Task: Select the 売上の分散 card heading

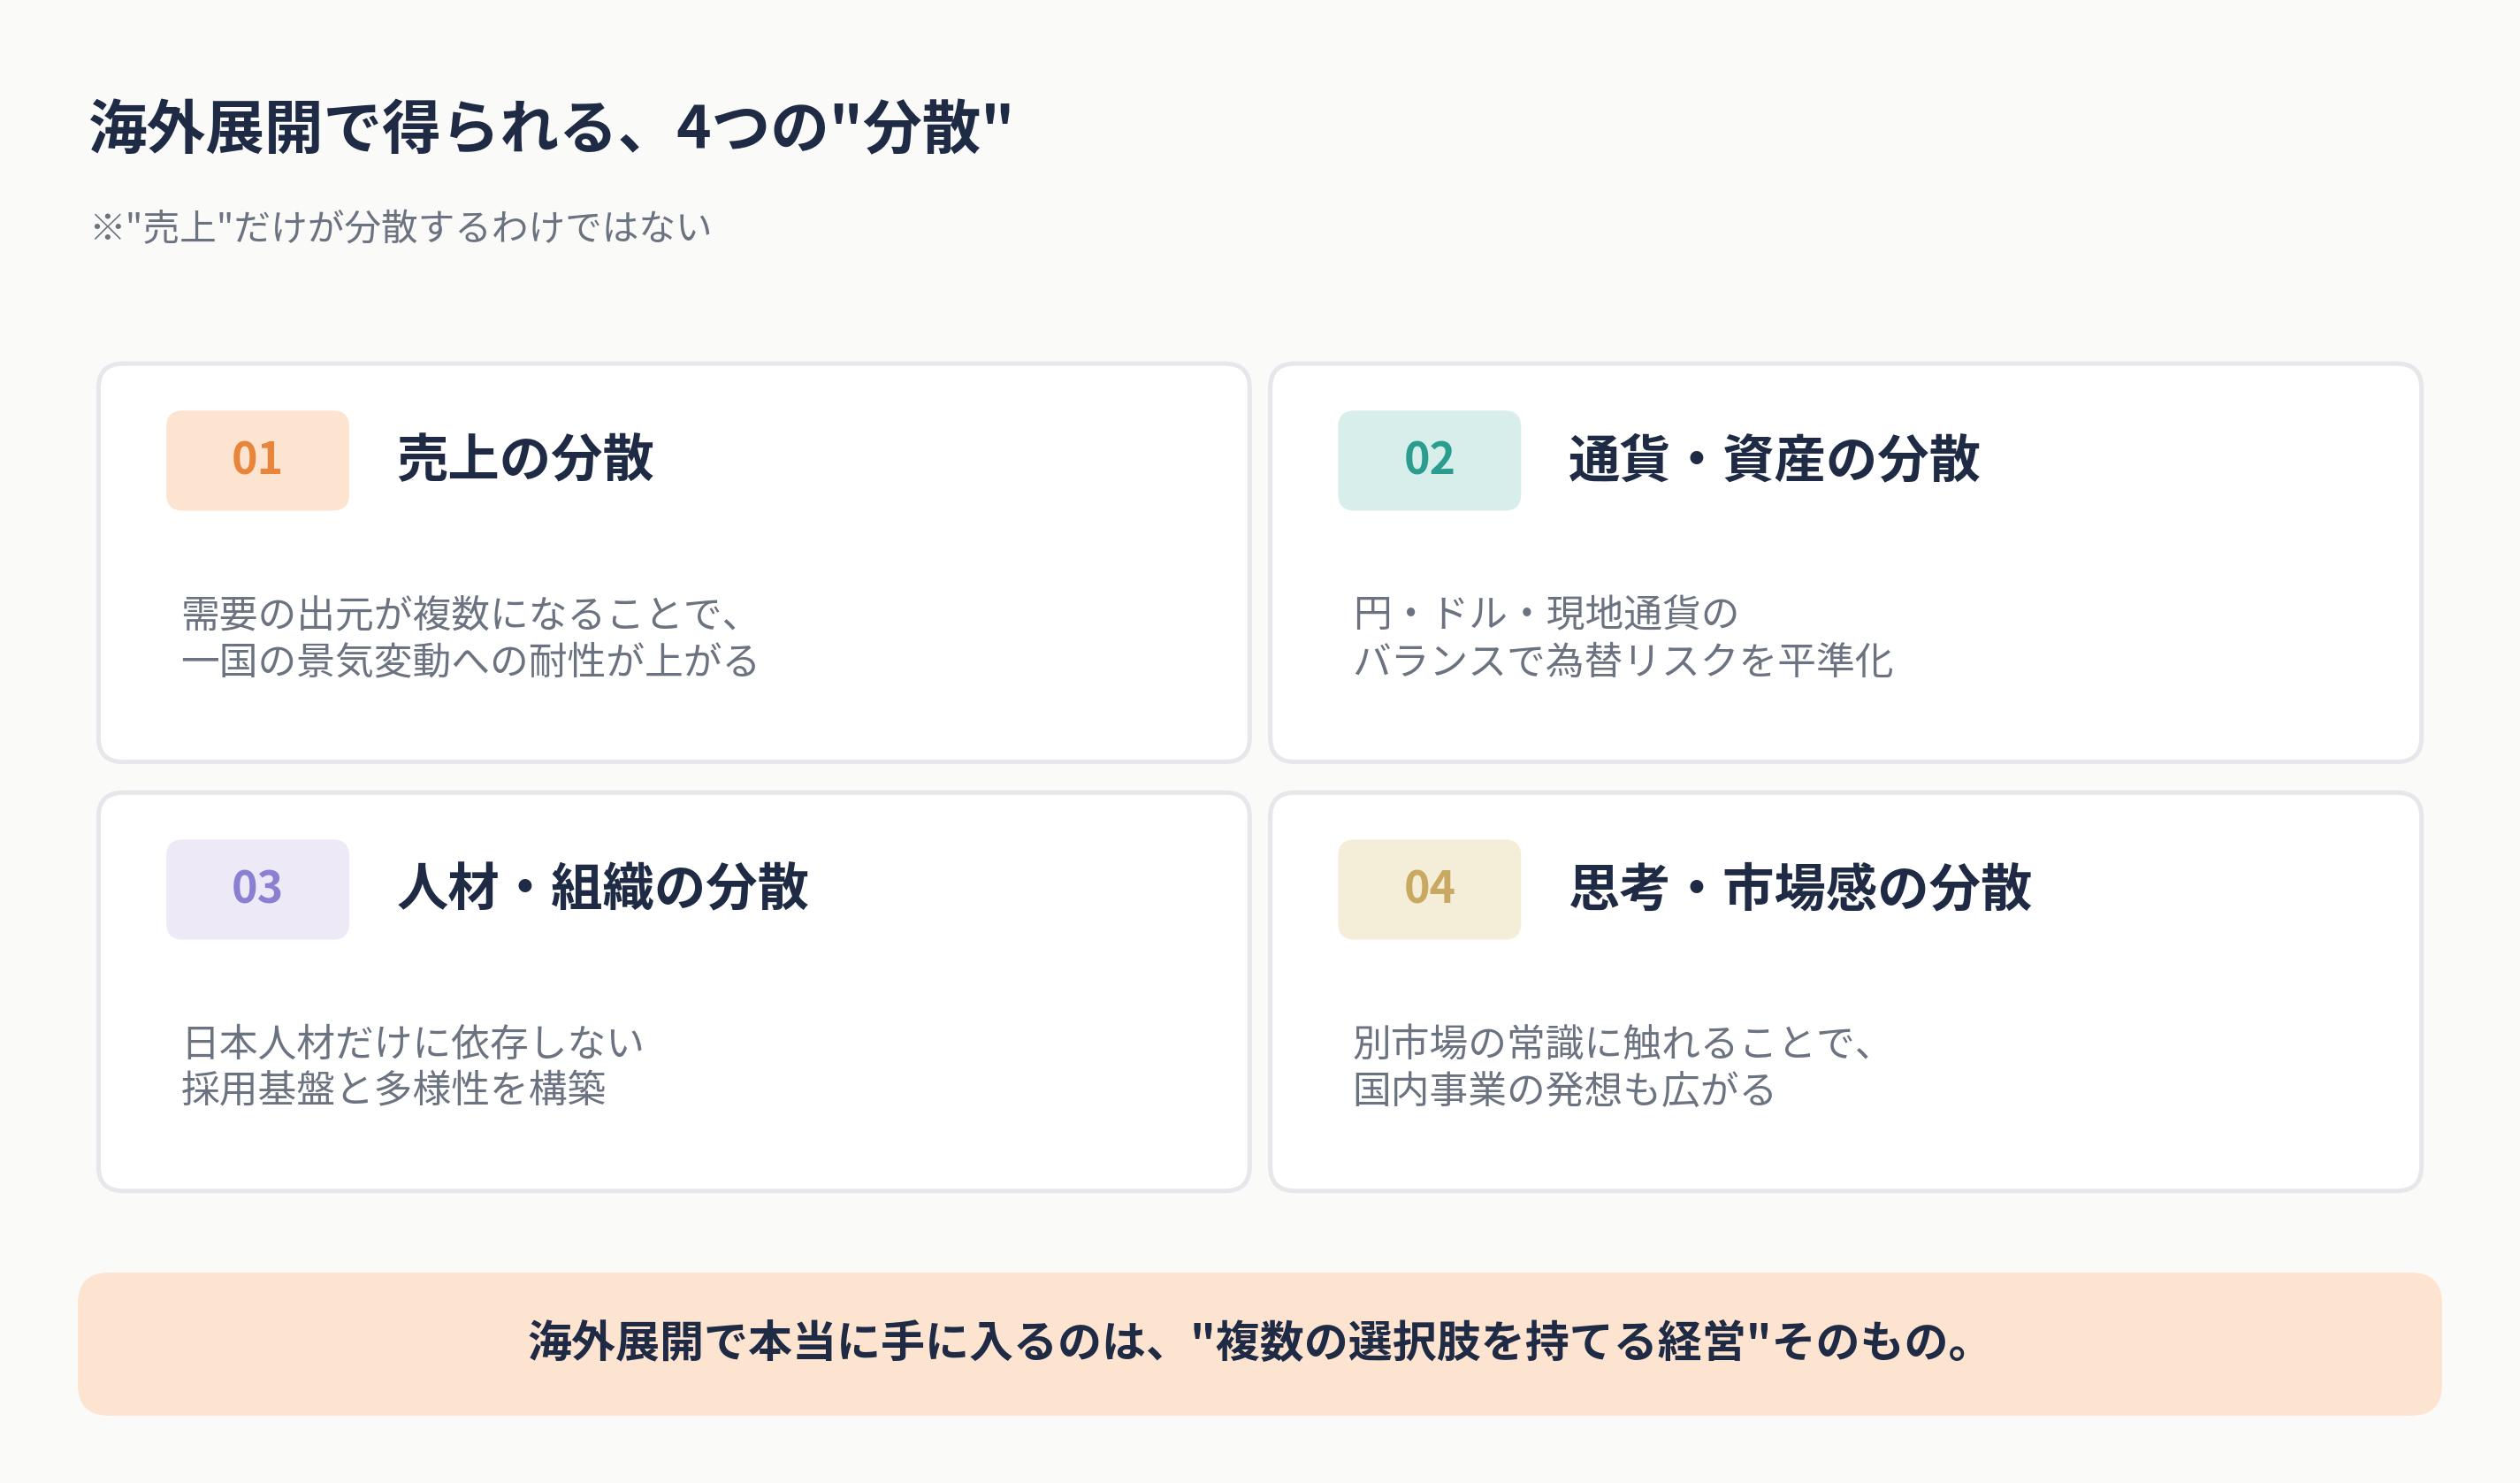Action: [525, 459]
